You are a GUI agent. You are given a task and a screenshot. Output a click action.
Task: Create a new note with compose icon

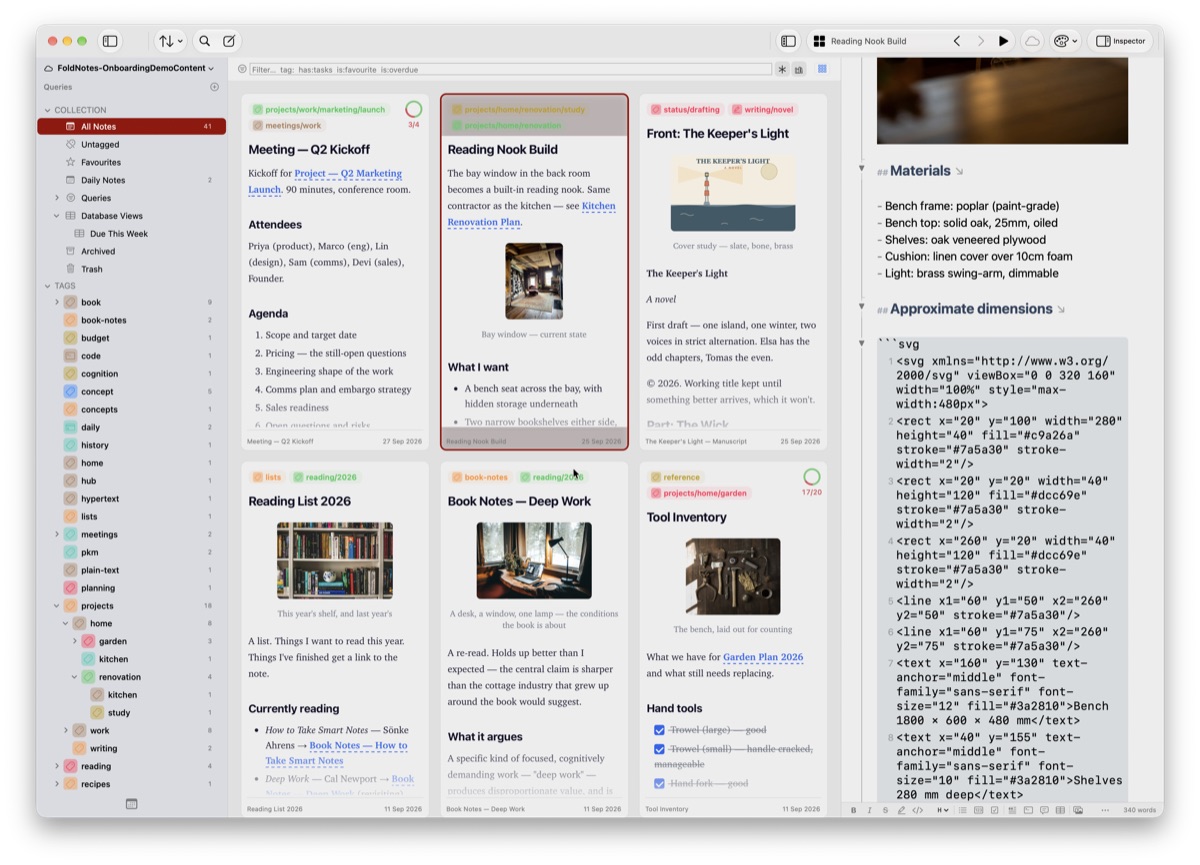point(229,41)
